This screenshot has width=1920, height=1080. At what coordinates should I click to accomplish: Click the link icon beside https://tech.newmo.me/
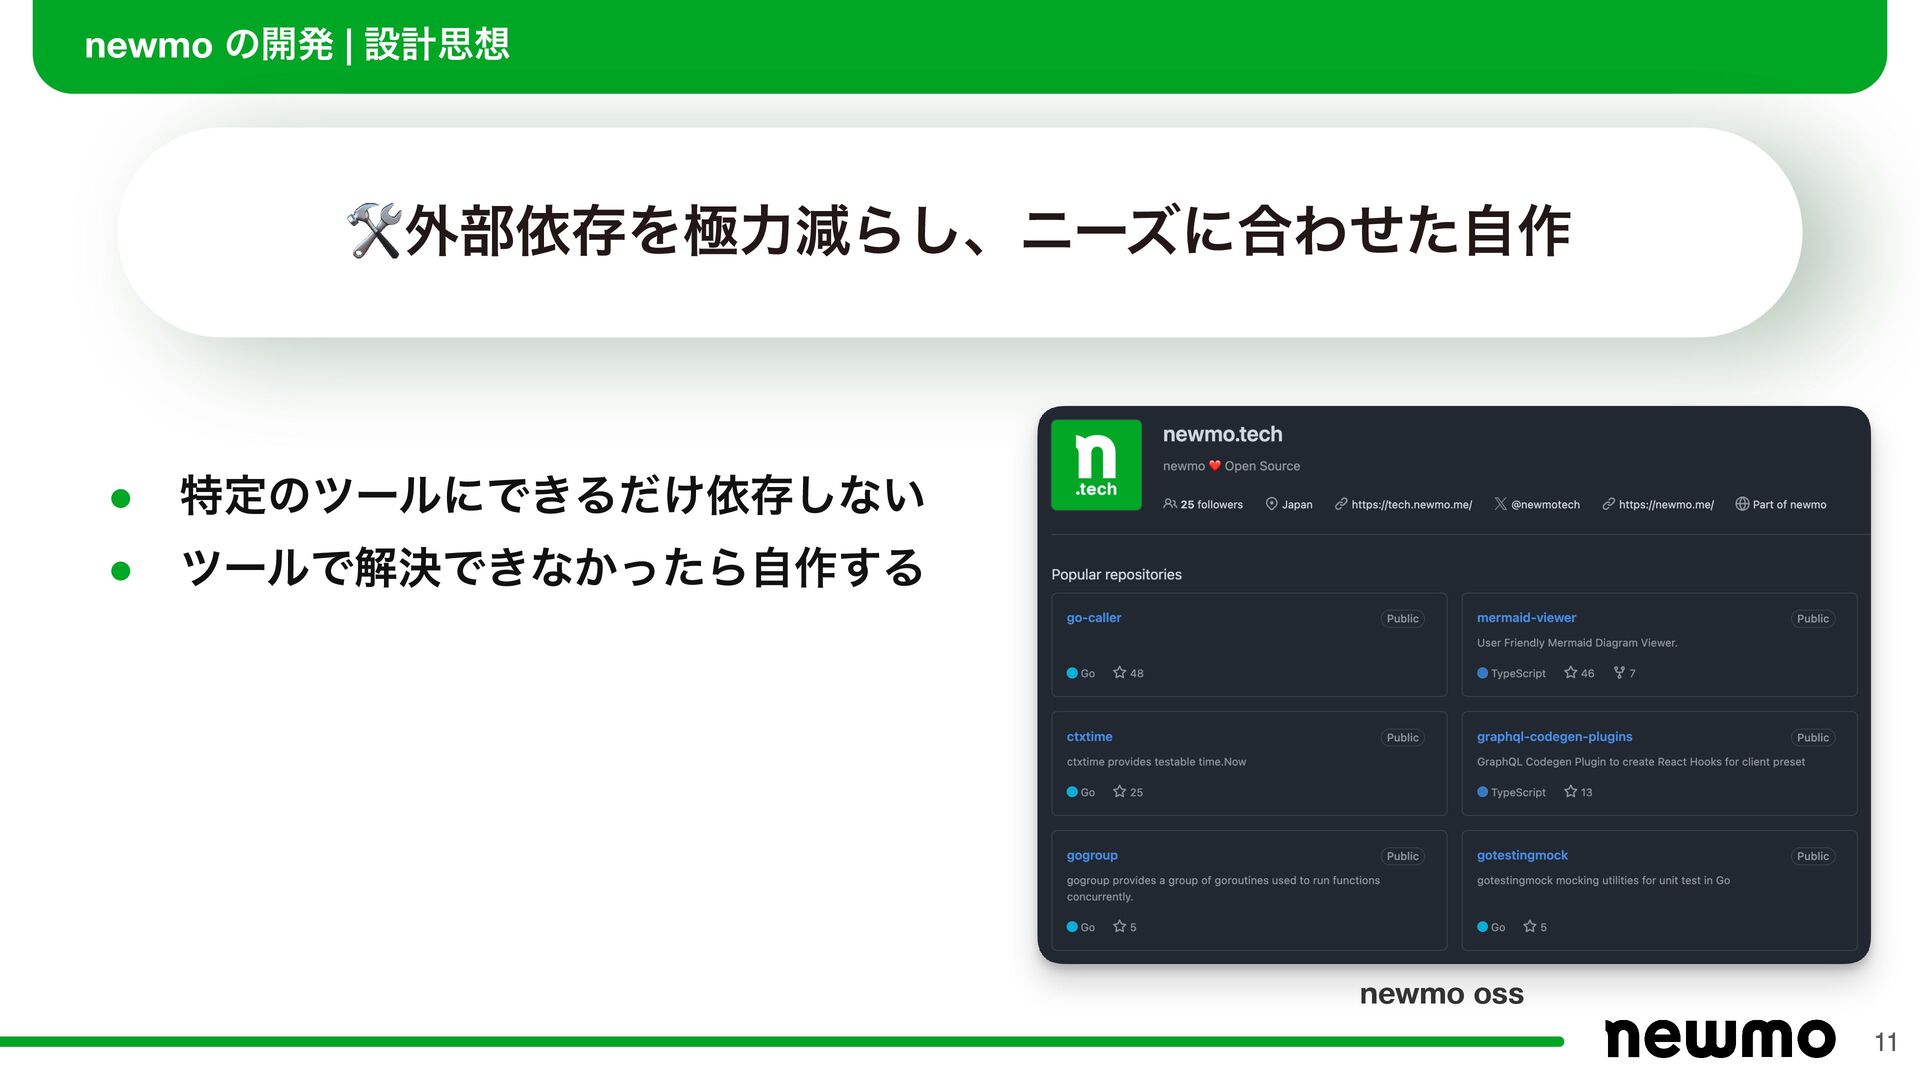coord(1340,504)
